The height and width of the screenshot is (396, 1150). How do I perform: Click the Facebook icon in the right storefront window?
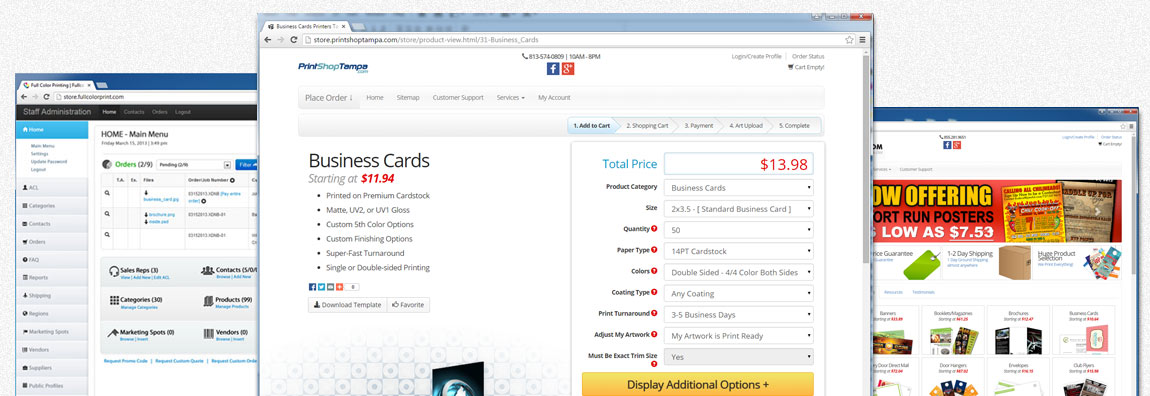pyautogui.click(x=948, y=144)
